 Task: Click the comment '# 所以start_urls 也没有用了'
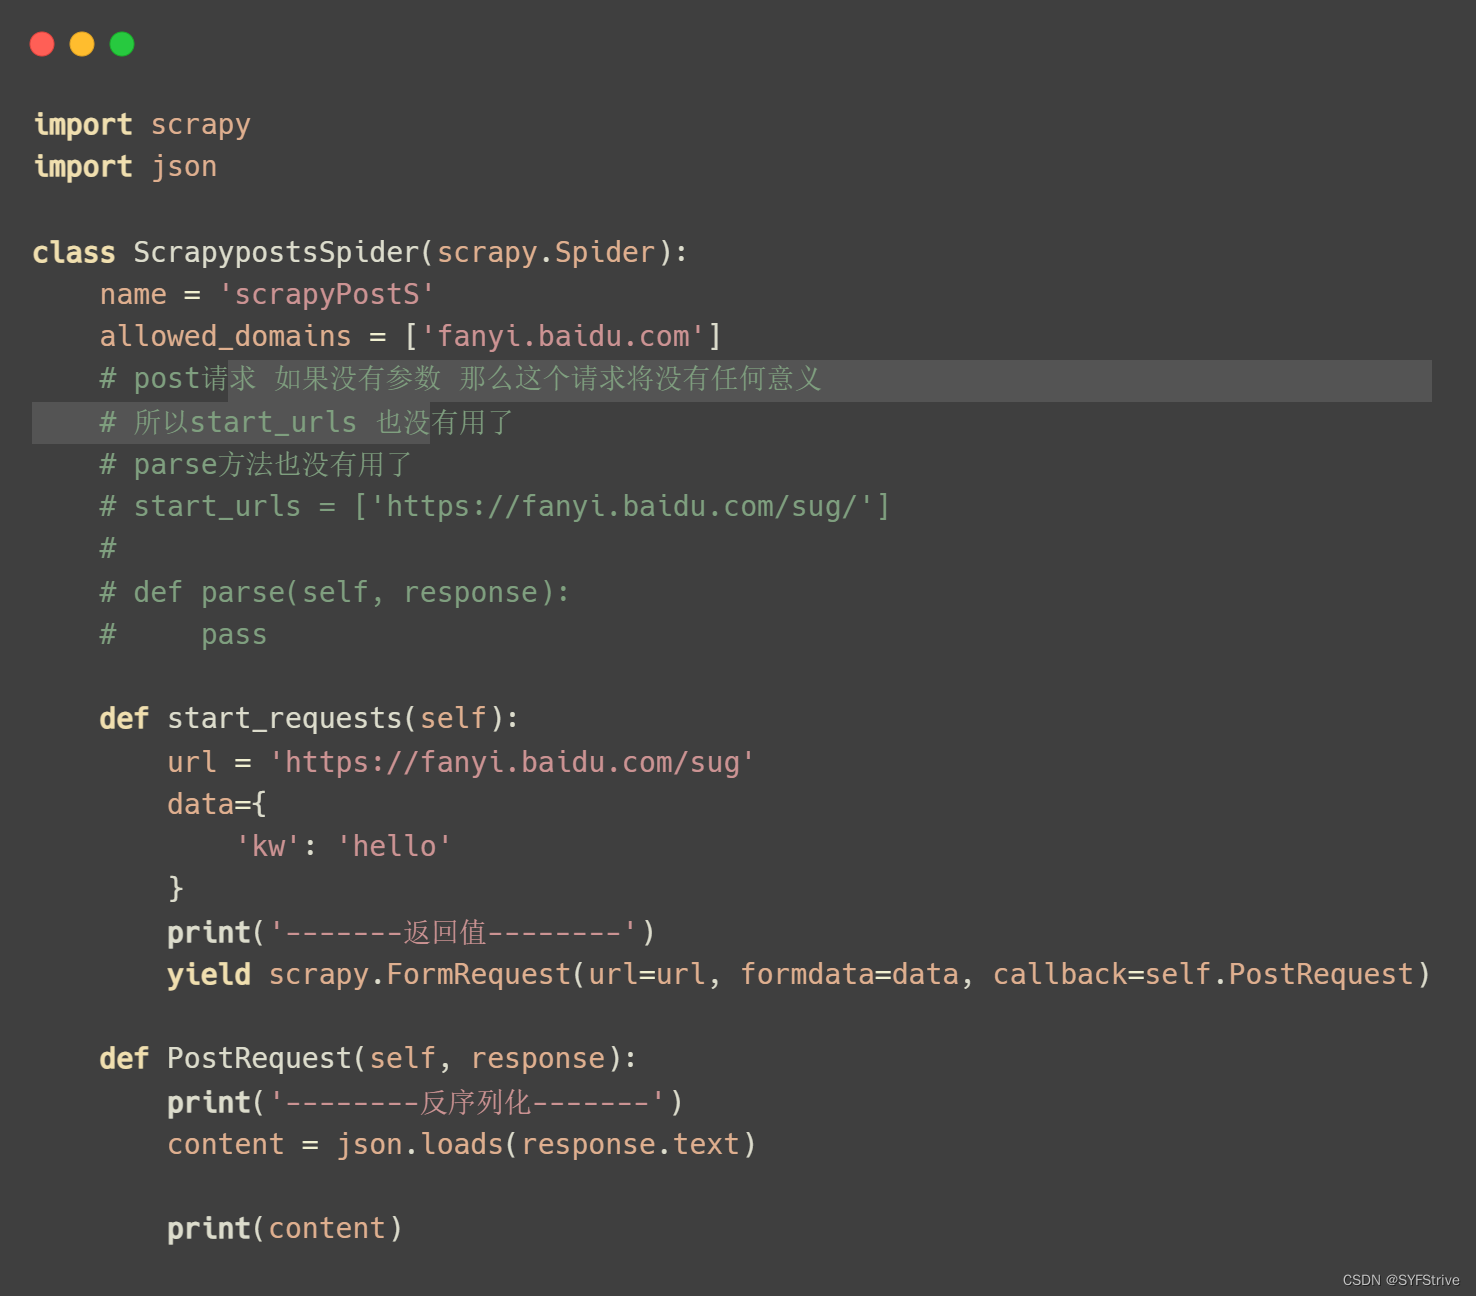[x=306, y=422]
